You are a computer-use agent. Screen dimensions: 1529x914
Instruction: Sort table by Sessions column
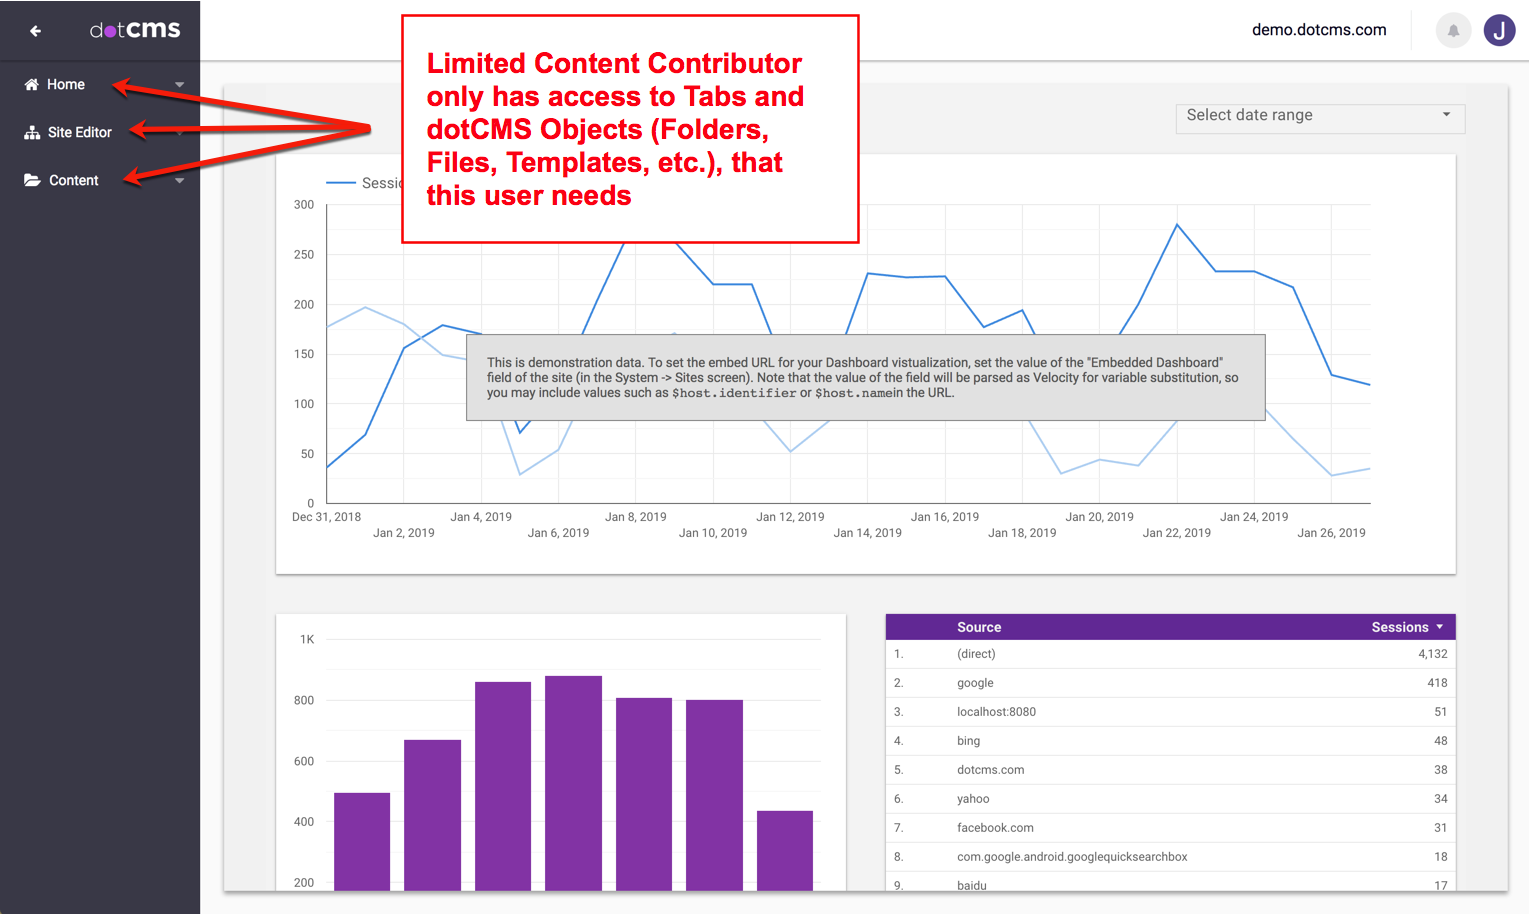(1405, 627)
